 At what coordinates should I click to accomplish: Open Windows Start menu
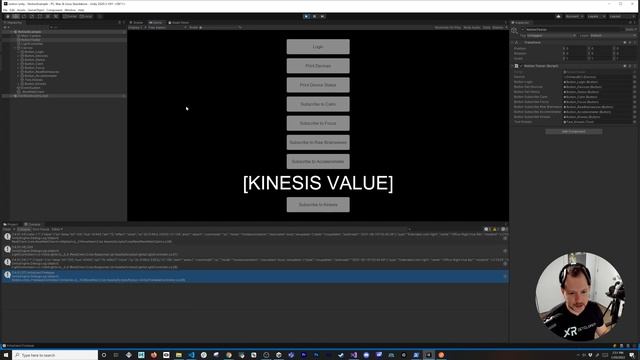pyautogui.click(x=6, y=355)
